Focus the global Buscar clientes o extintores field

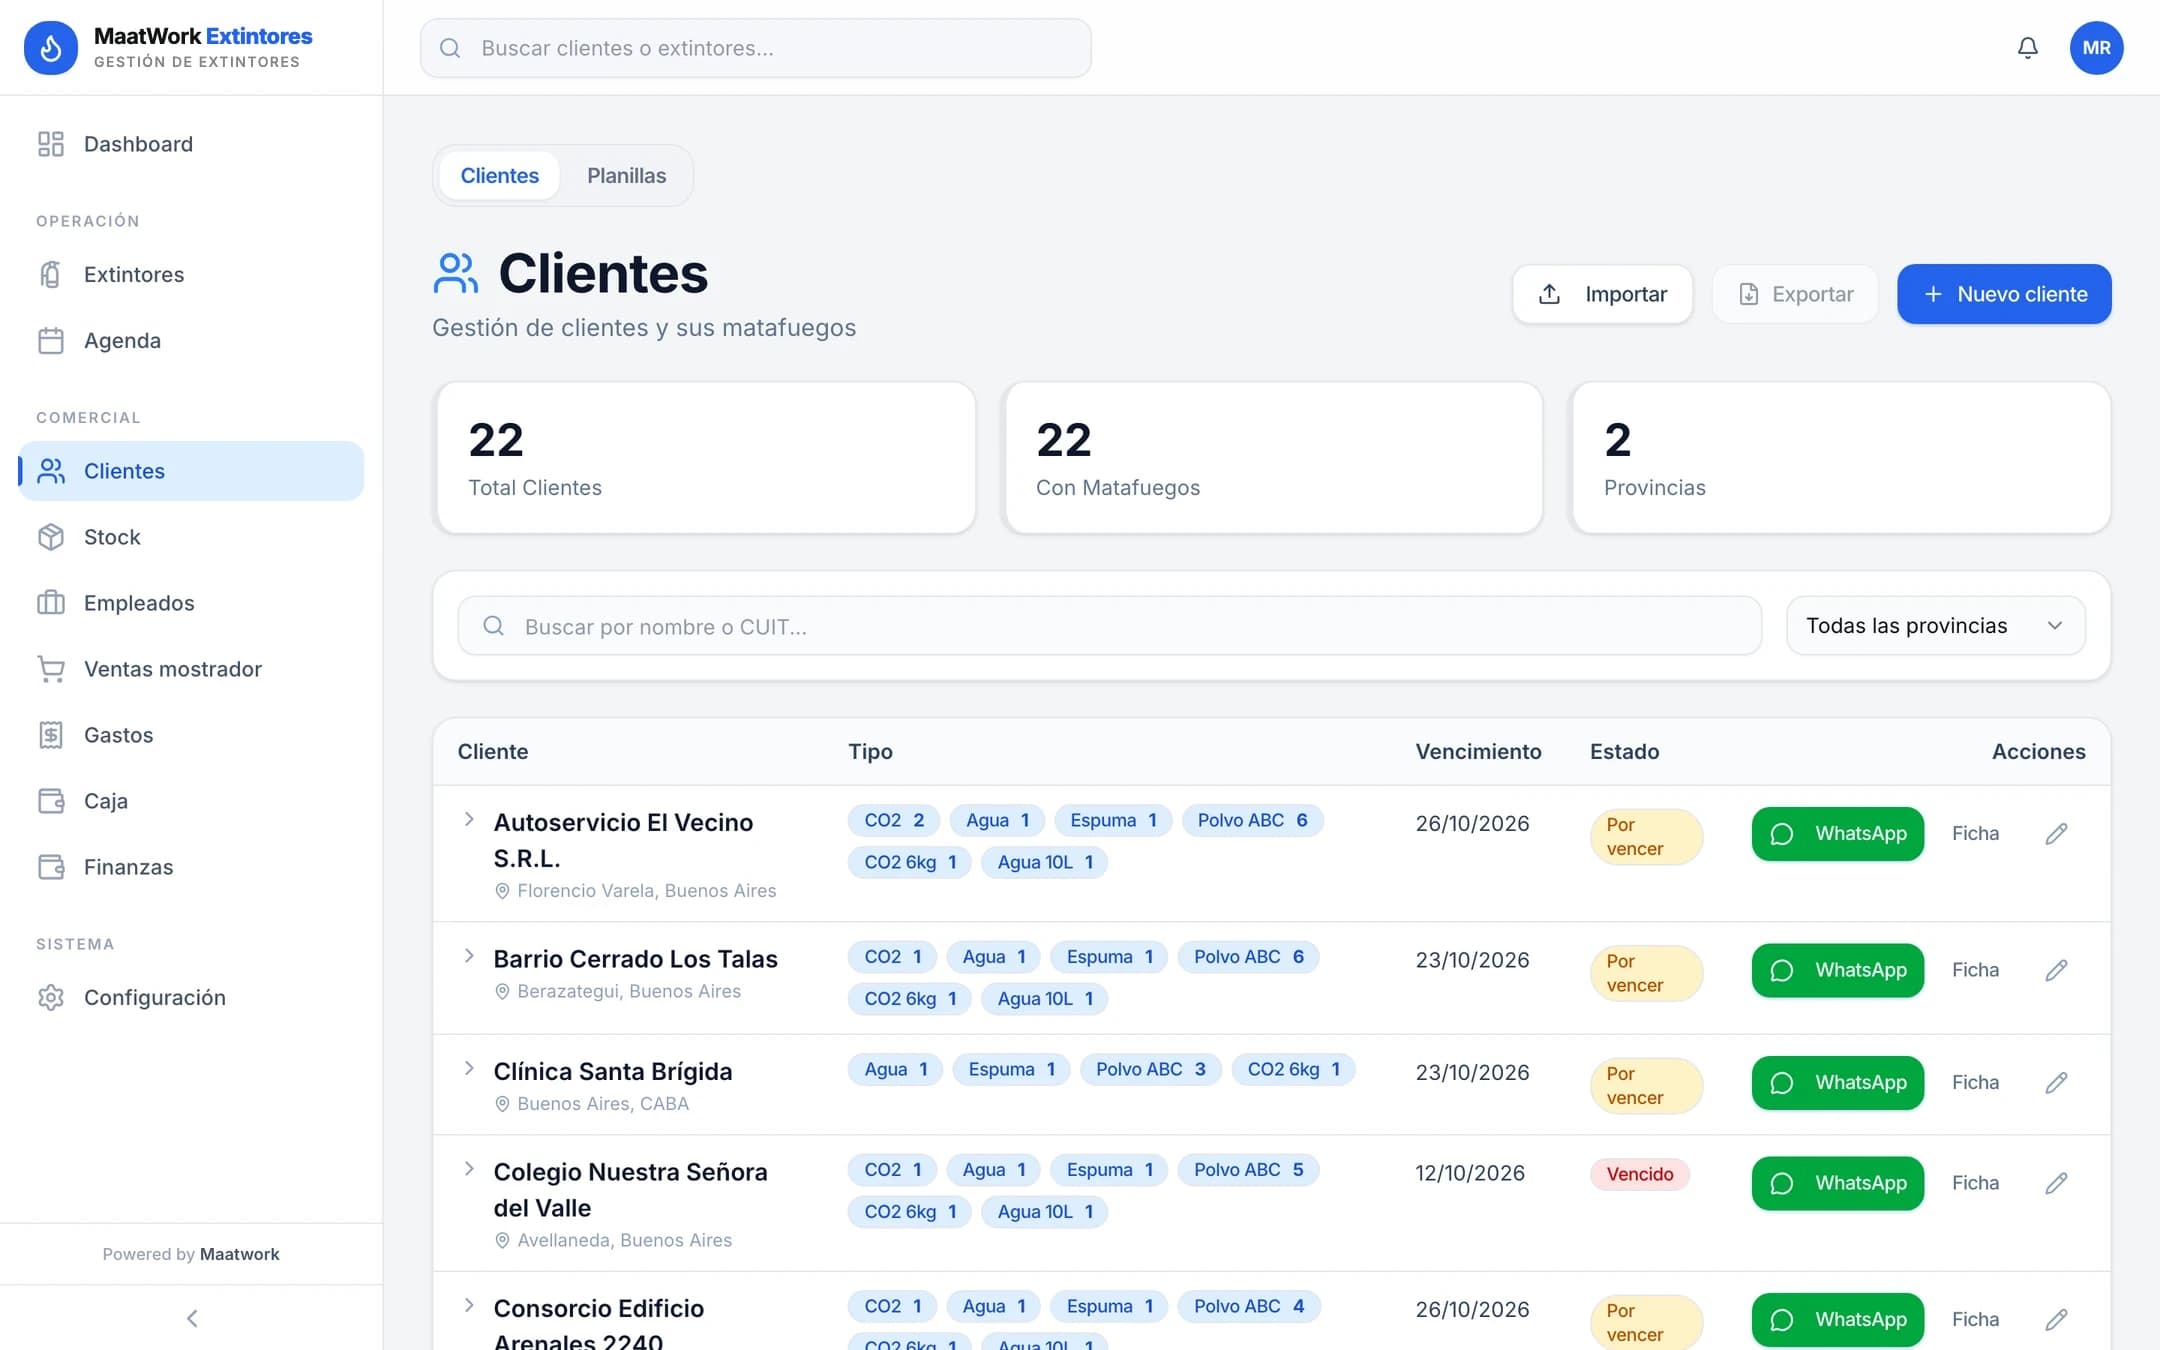(x=755, y=48)
